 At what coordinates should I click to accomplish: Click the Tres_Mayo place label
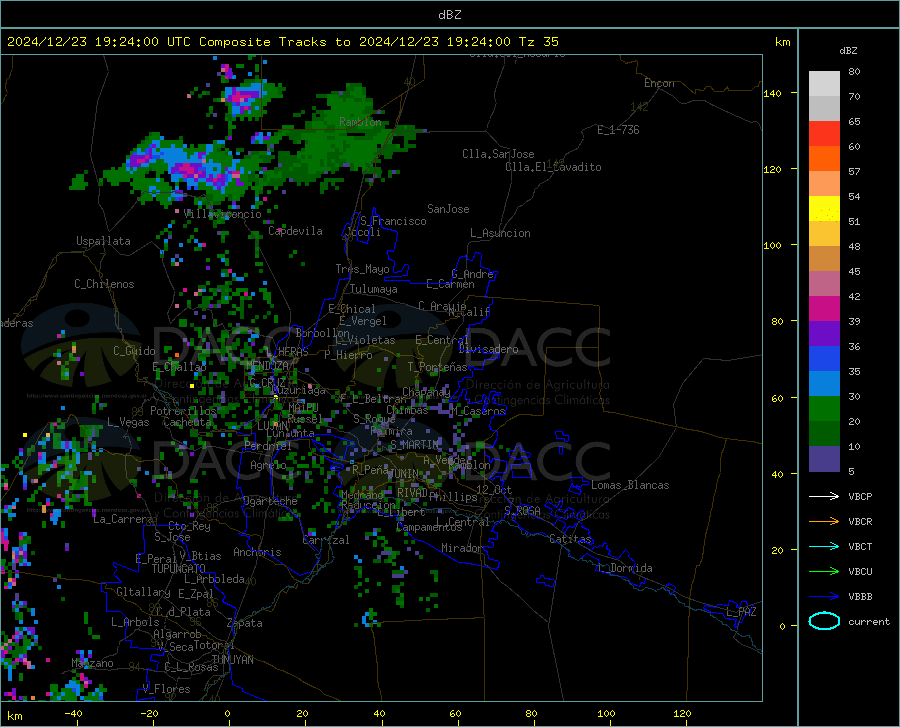point(362,269)
